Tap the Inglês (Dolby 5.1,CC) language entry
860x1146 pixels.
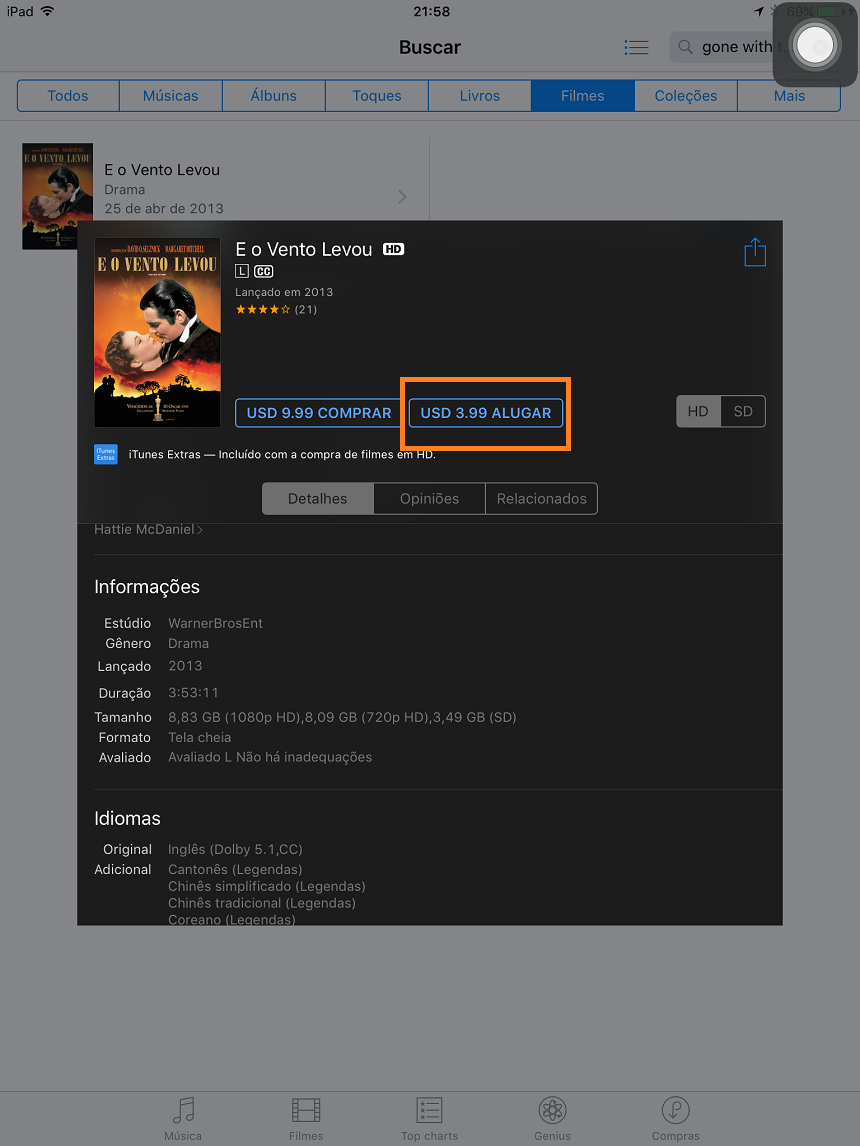point(235,849)
